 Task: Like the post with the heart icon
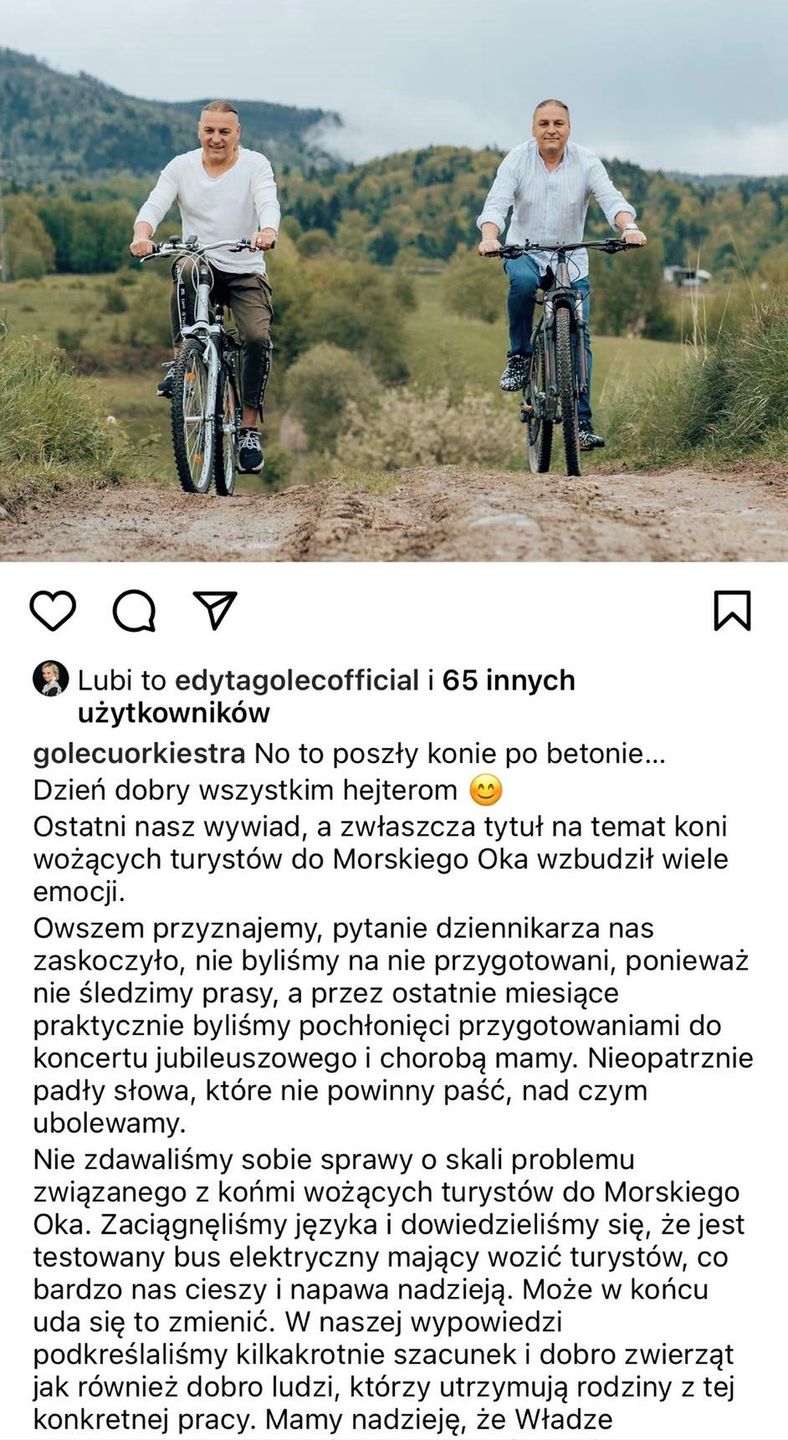click(x=52, y=610)
